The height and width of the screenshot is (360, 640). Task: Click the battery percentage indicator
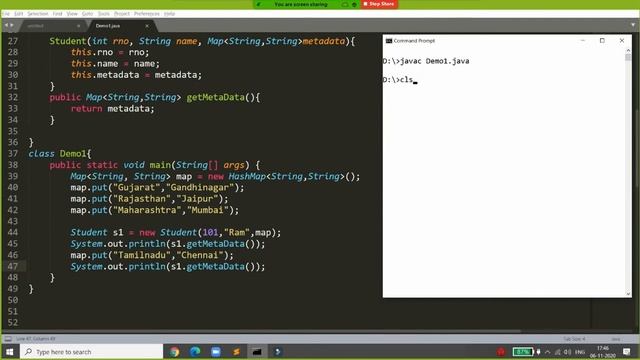[x=523, y=351]
